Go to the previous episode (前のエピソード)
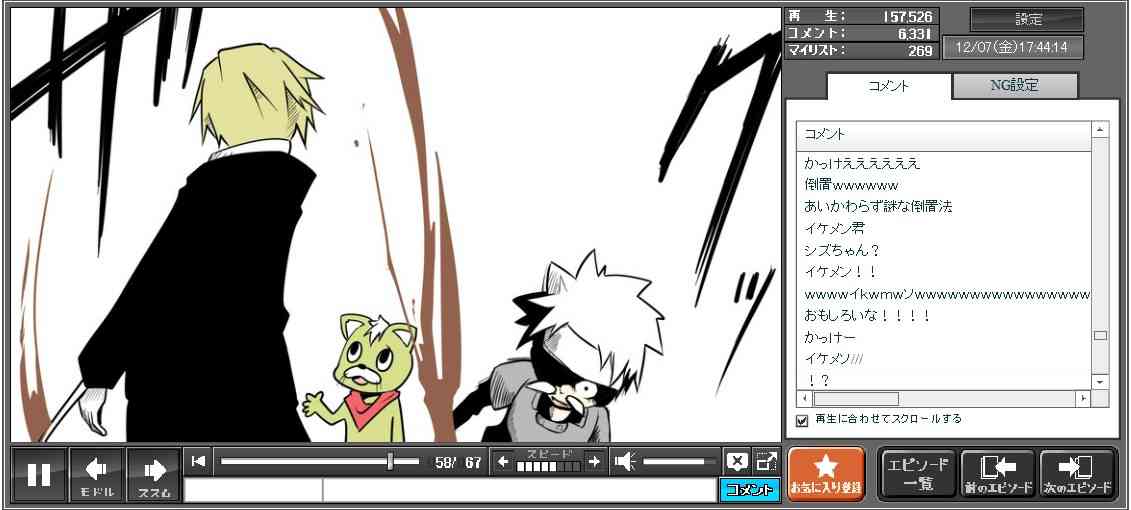 (997, 473)
